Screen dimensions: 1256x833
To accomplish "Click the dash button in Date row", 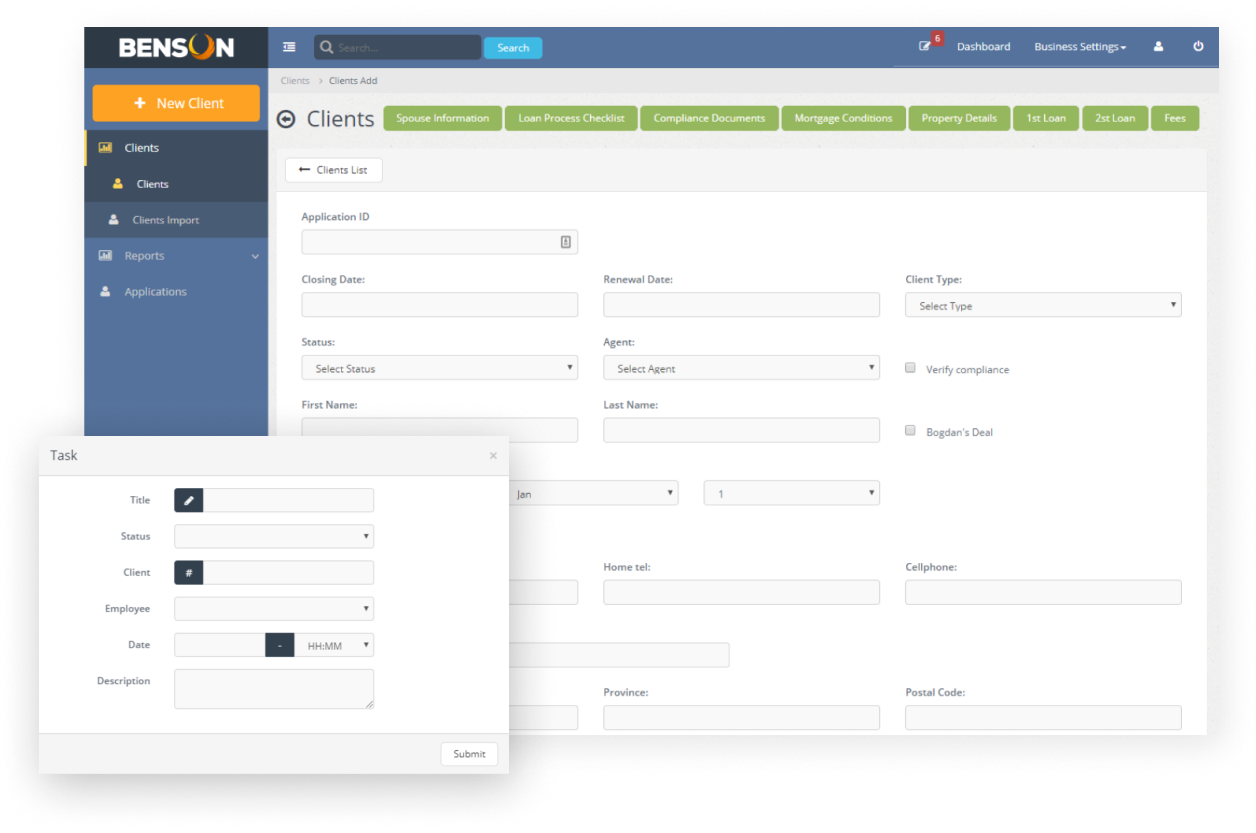I will coord(280,646).
